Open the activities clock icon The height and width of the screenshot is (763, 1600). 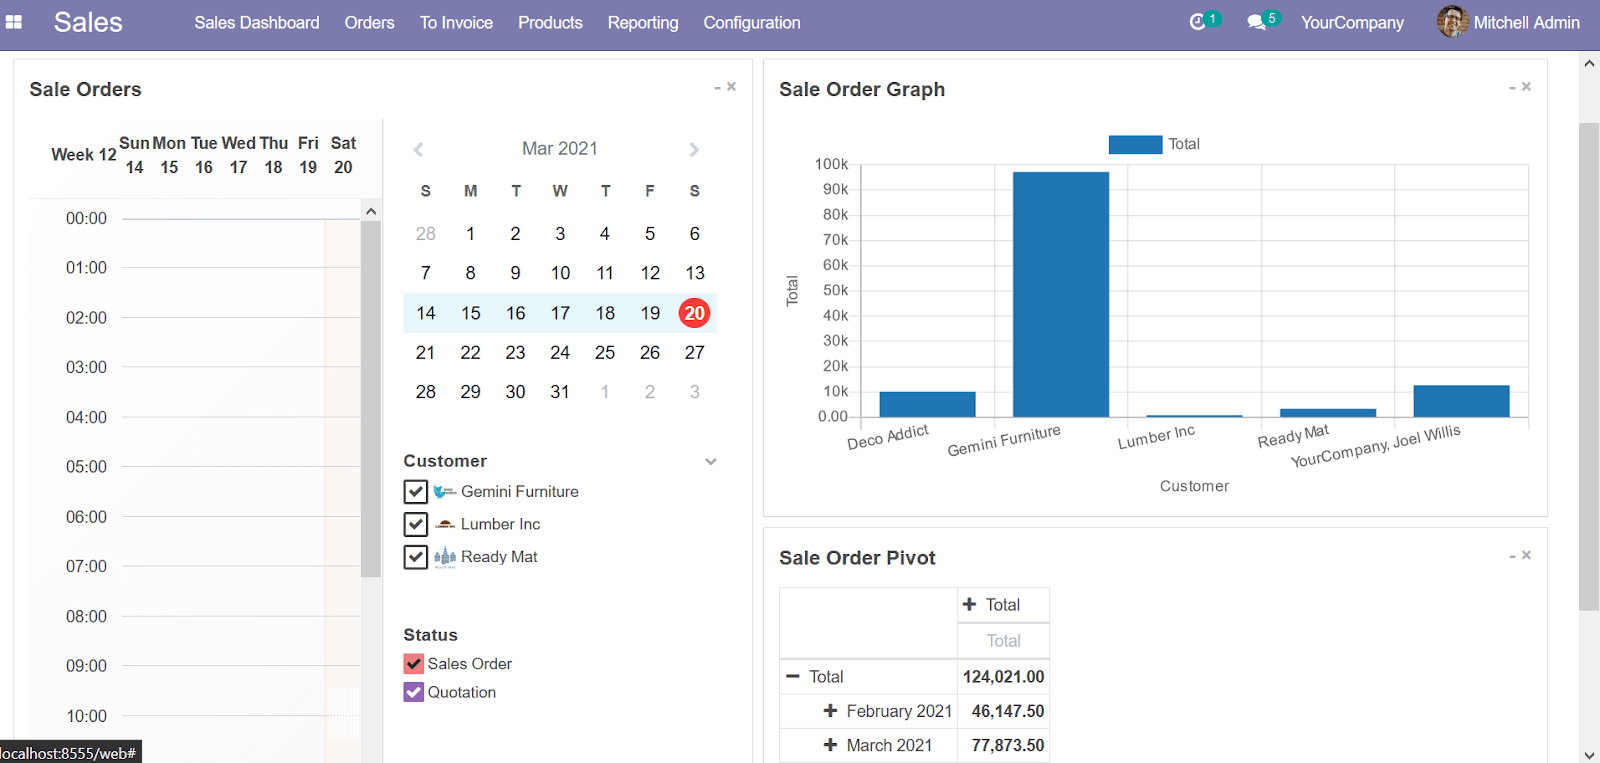tap(1197, 22)
